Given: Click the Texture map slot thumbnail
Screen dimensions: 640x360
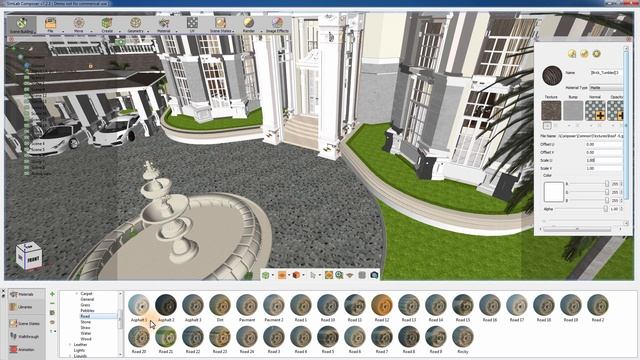Looking at the screenshot, I should click(x=551, y=111).
